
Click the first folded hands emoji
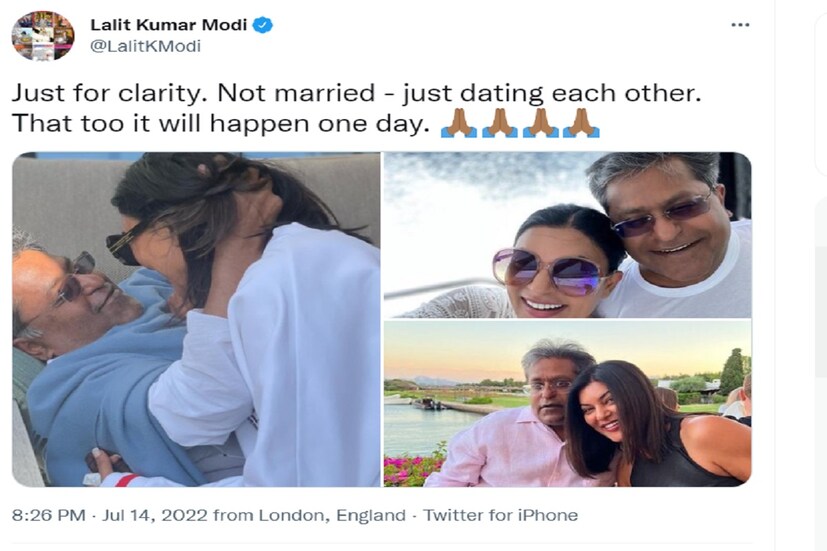point(458,124)
